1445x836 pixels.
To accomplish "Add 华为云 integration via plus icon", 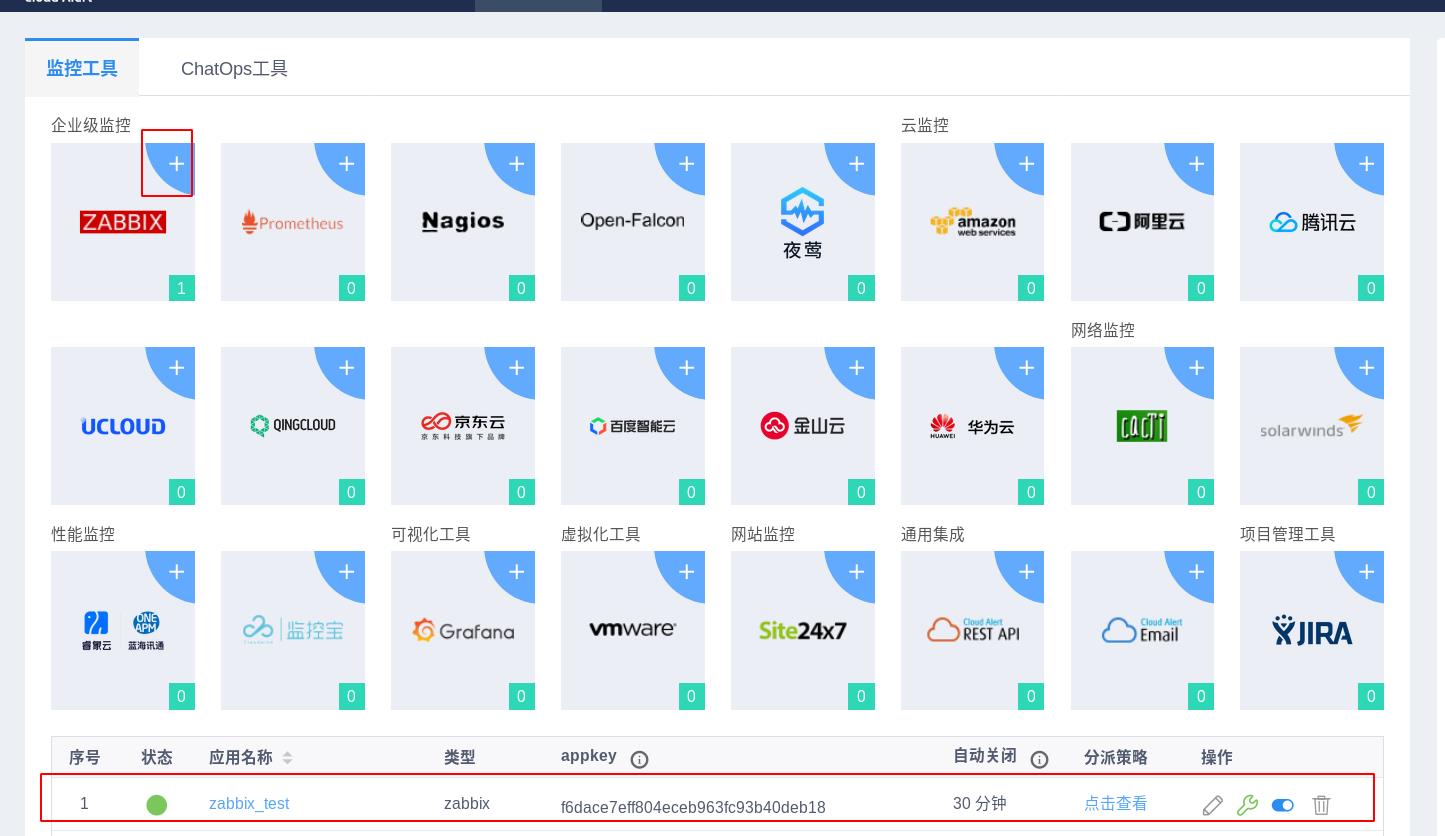I will (x=1027, y=367).
